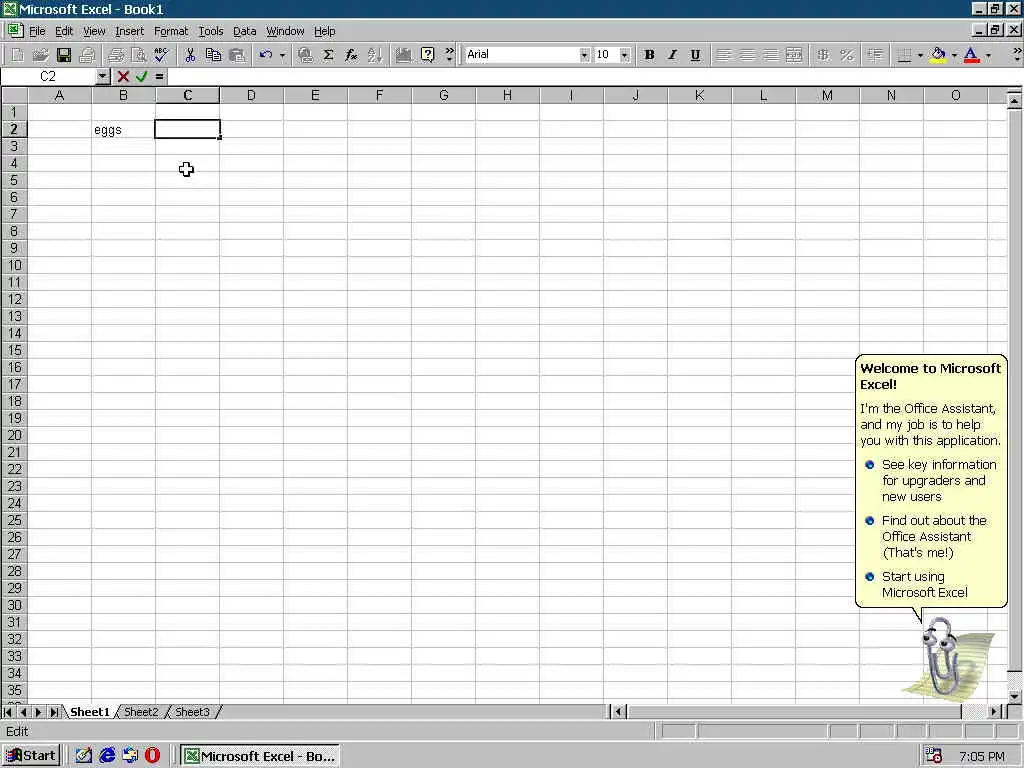This screenshot has width=1024, height=768.
Task: Choose Find out about the Office Assistant
Action: (927, 537)
